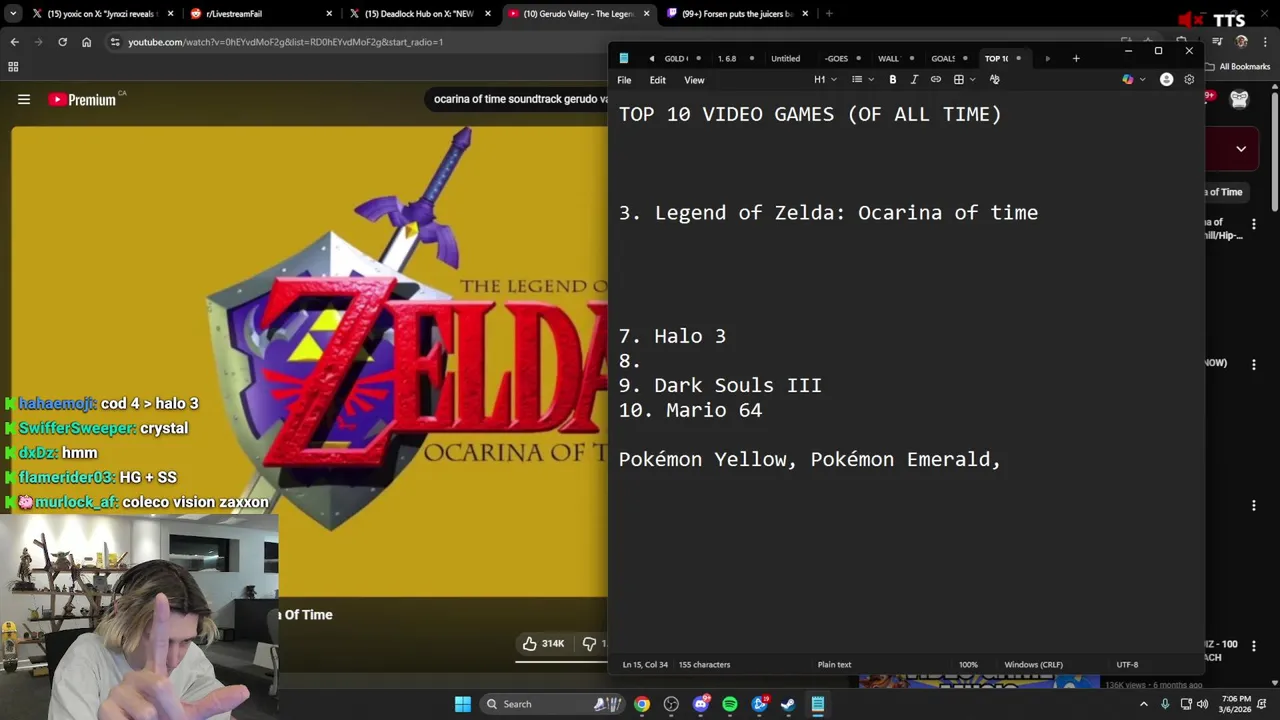The width and height of the screenshot is (1280, 720).
Task: Open Copilot in Notepad toolbar
Action: pos(1128,79)
